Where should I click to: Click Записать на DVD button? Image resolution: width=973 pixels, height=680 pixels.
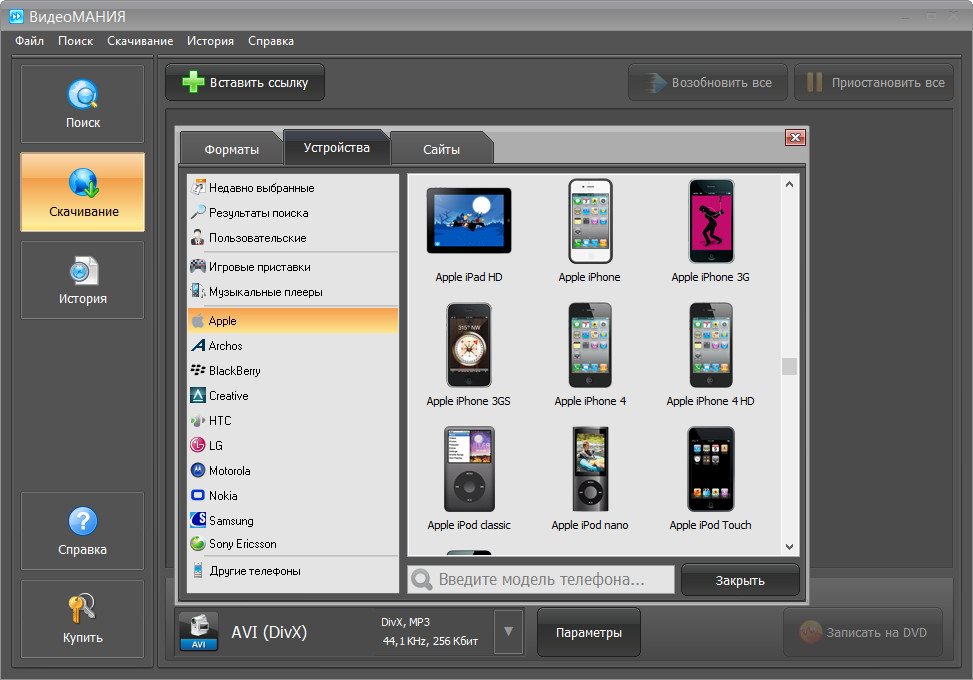863,632
